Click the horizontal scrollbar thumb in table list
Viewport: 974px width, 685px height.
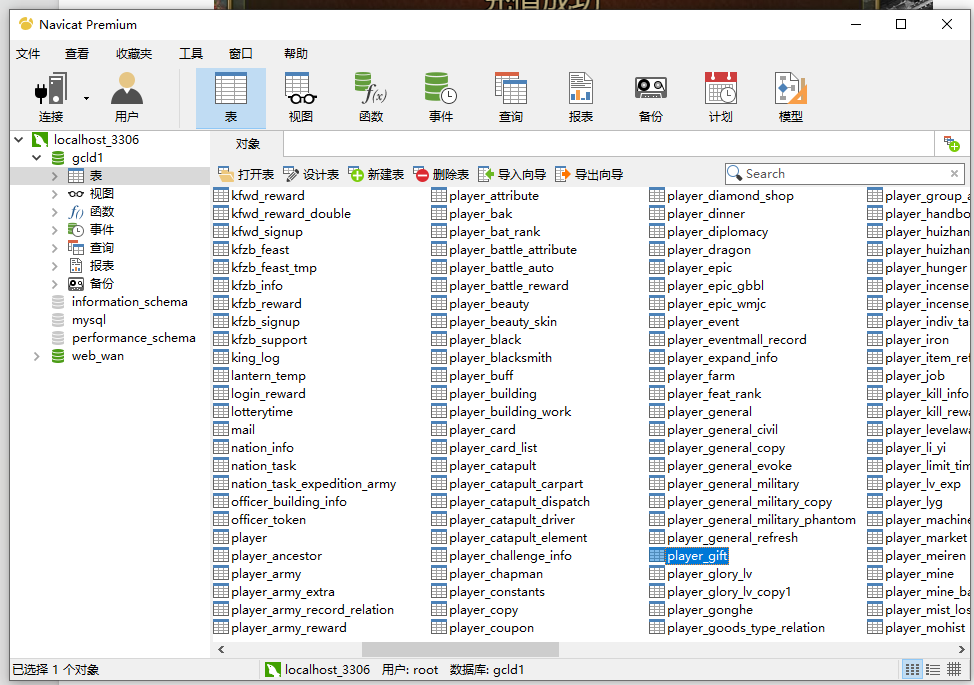pyautogui.click(x=460, y=649)
